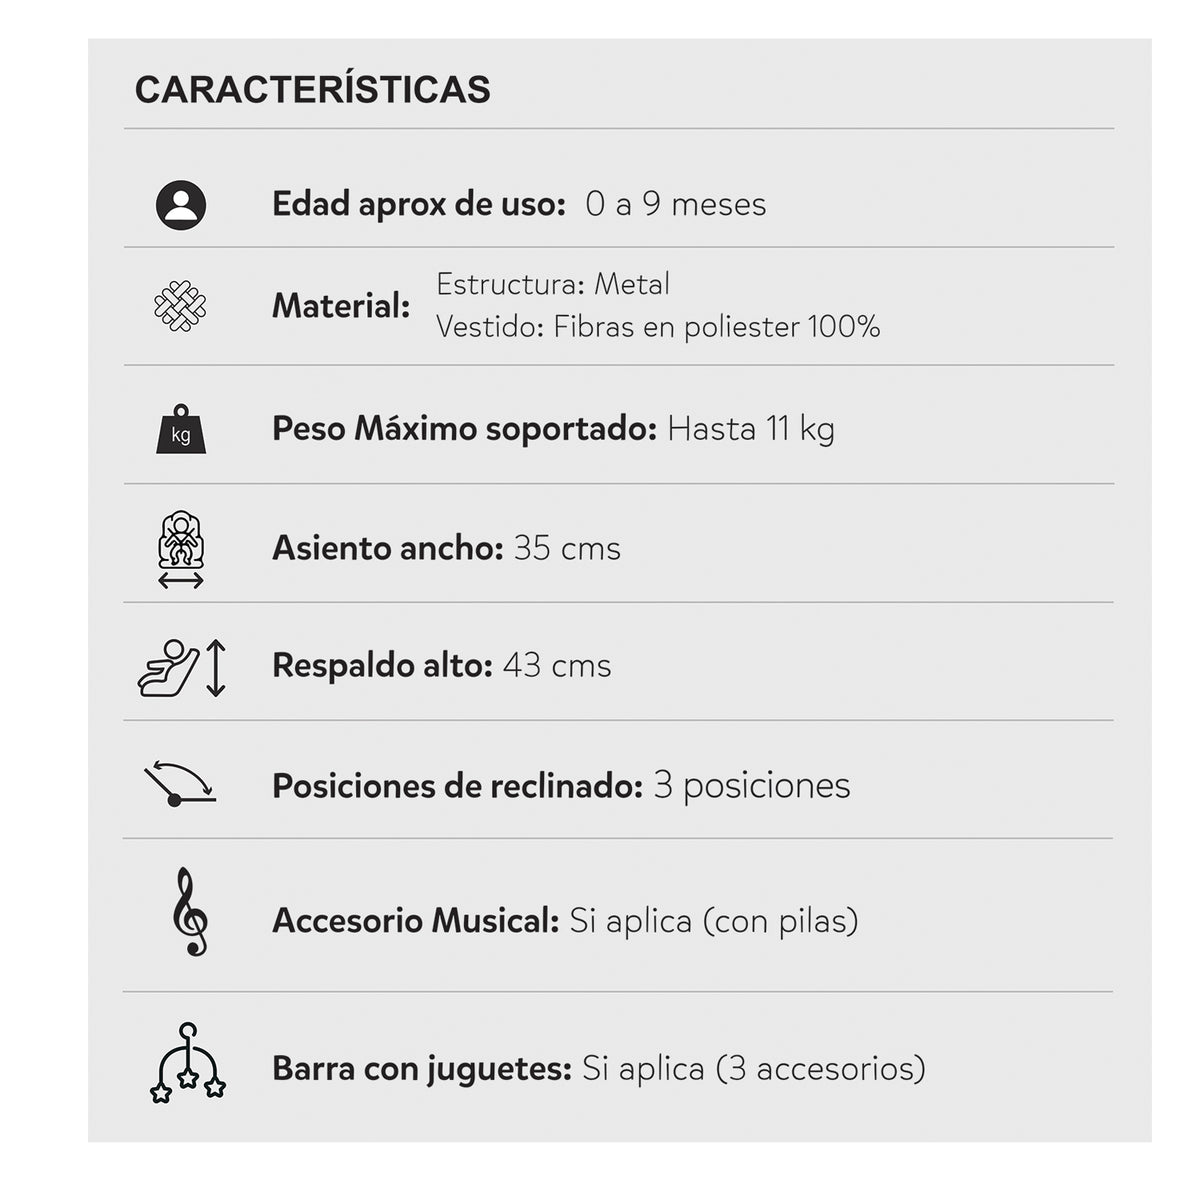1200x1200 pixels.
Task: Click the woven fabric material icon
Action: [x=180, y=306]
